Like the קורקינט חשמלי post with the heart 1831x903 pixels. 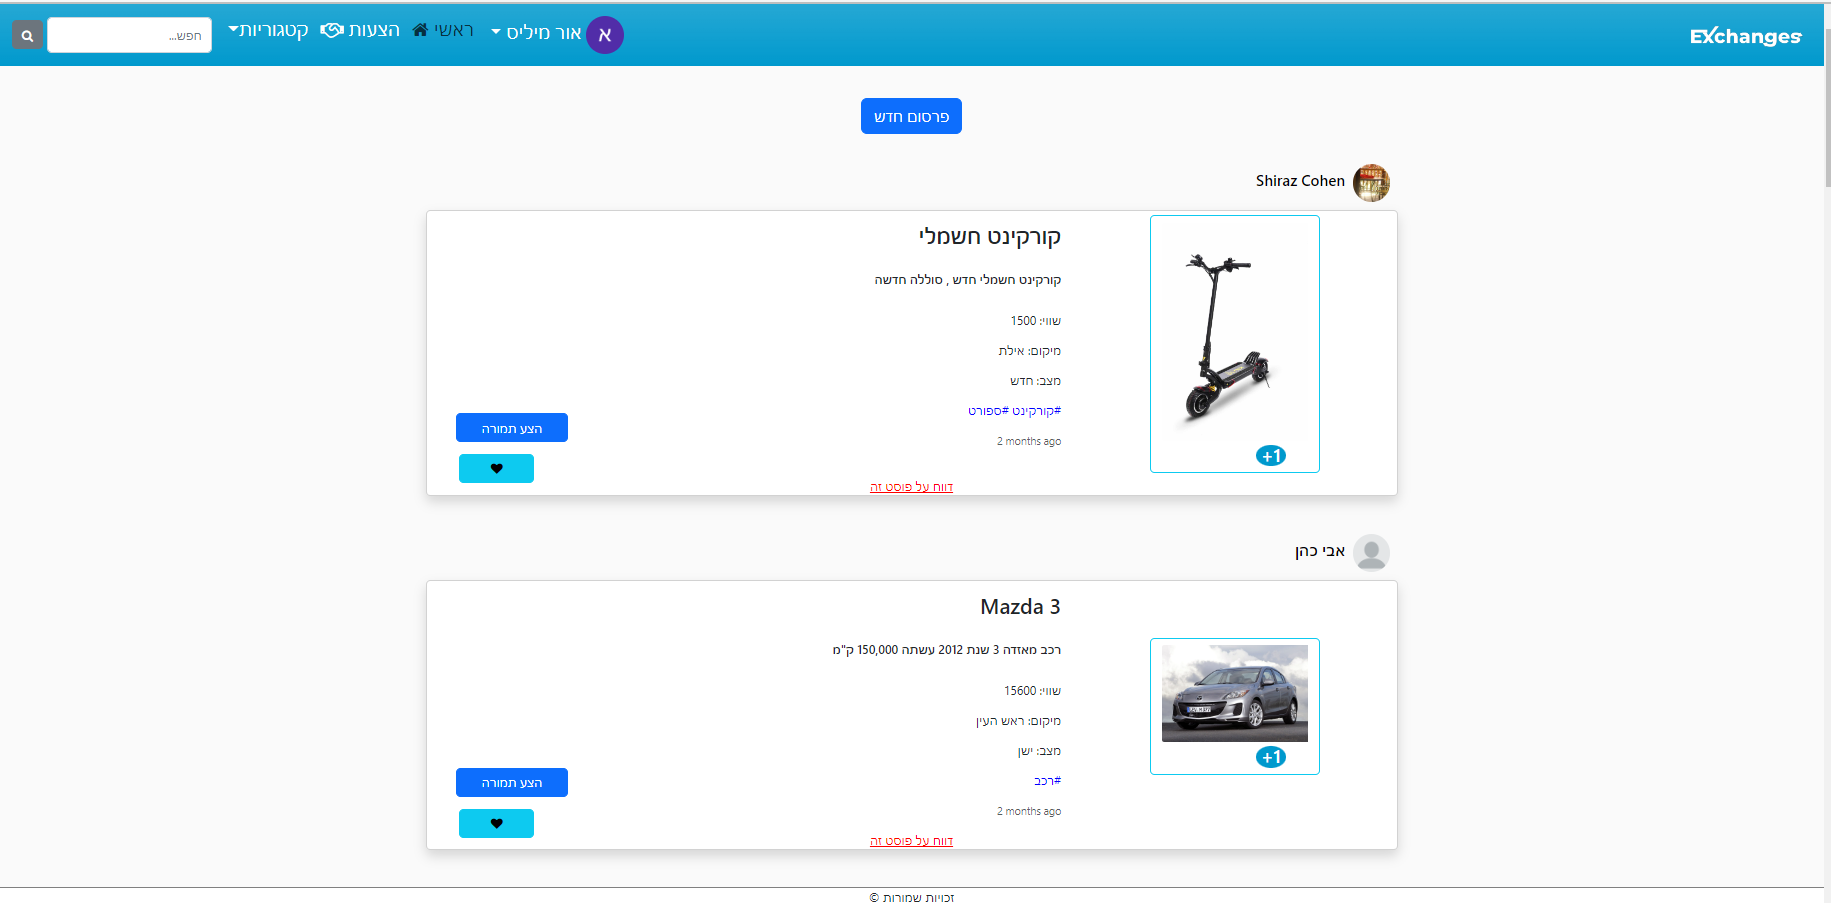496,468
